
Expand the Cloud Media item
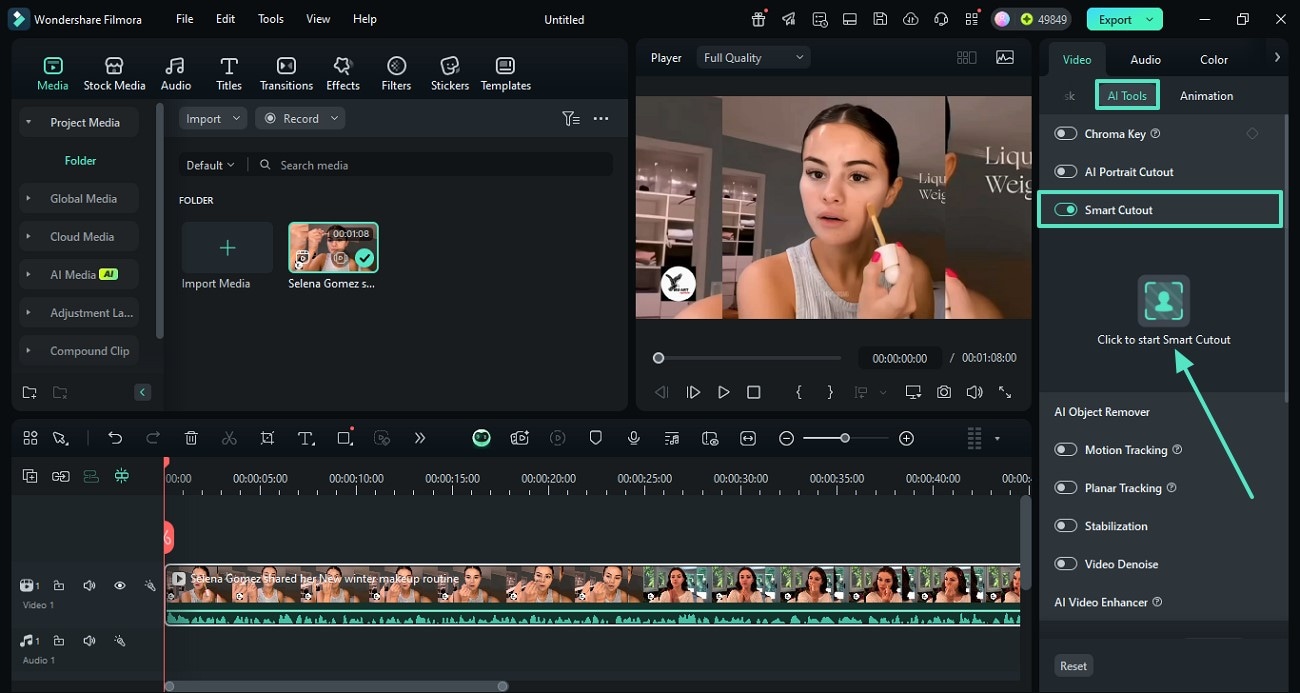(x=28, y=237)
